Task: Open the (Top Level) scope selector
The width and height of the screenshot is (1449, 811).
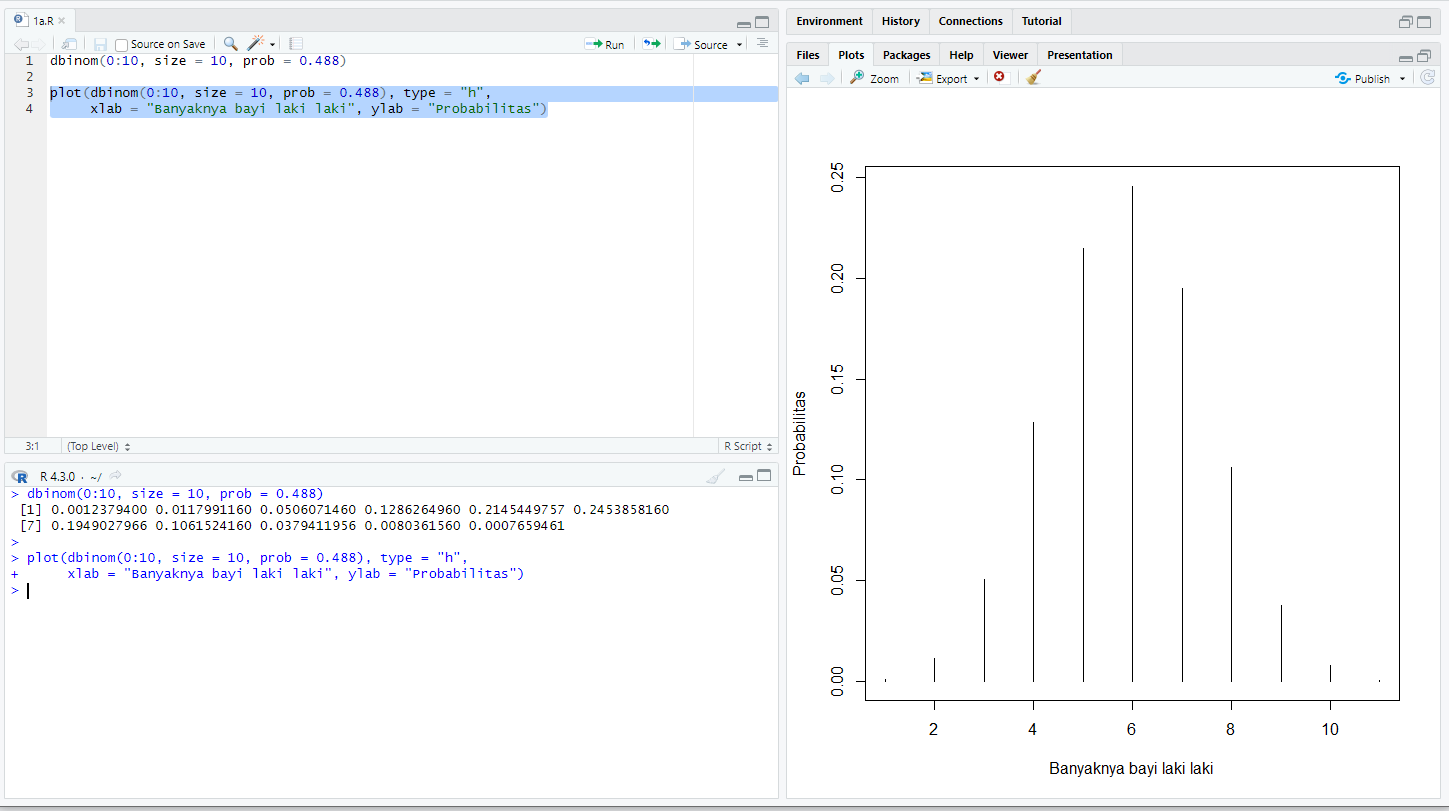Action: pos(98,446)
